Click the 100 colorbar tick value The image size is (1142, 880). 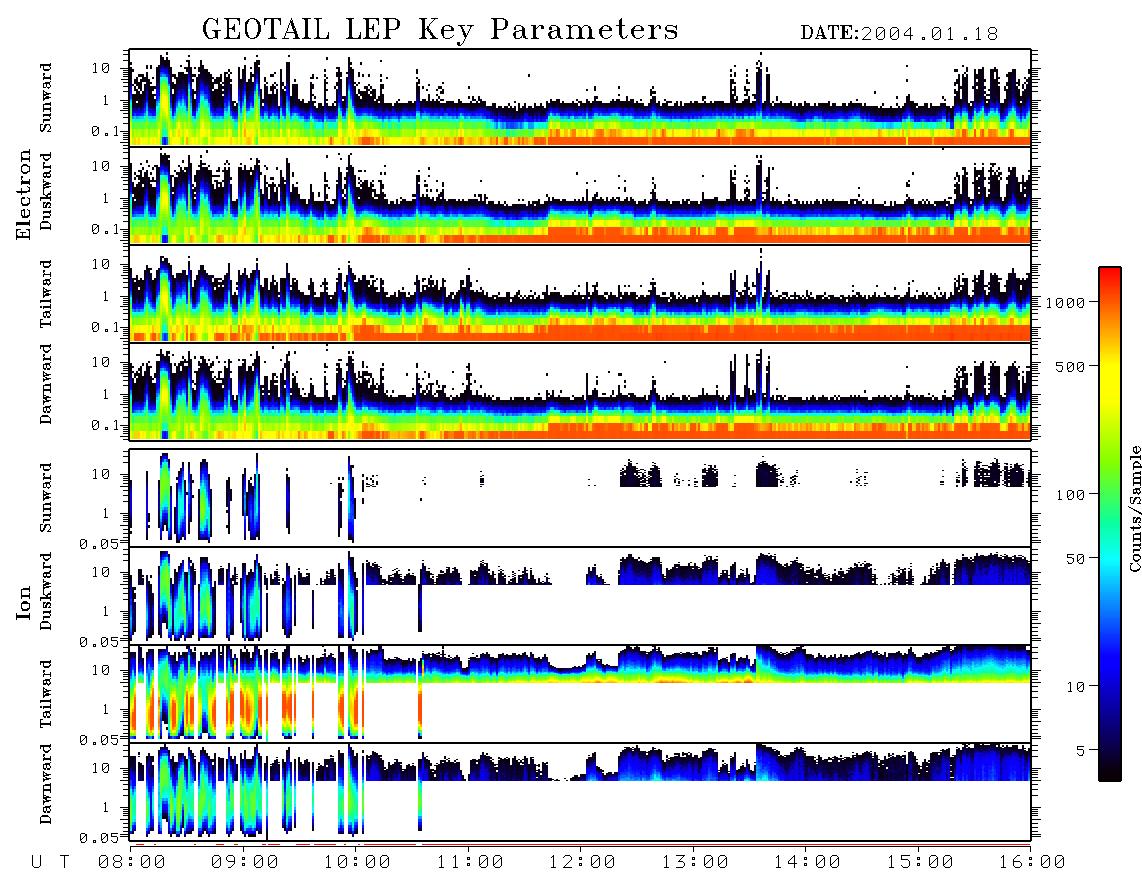(x=1070, y=495)
